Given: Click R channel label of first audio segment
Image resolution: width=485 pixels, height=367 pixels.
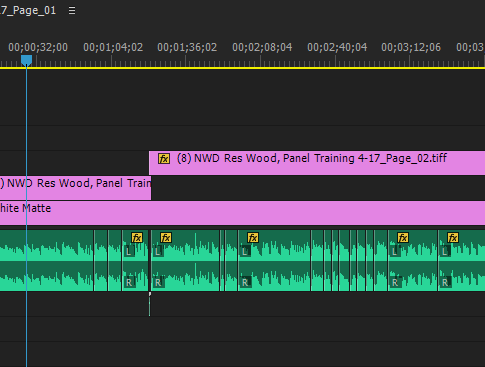Looking at the screenshot, I should pyautogui.click(x=129, y=283).
